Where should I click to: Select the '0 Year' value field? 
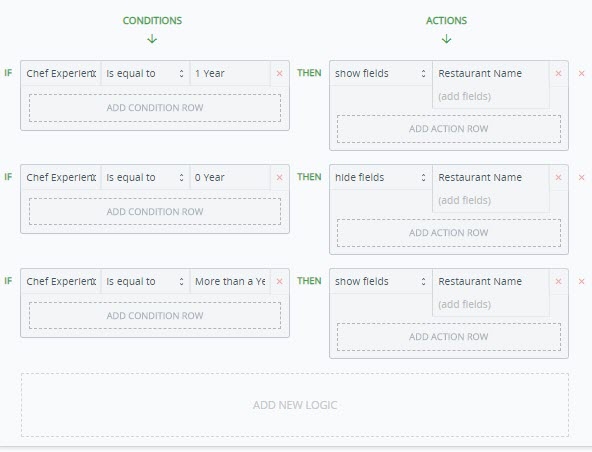point(230,177)
